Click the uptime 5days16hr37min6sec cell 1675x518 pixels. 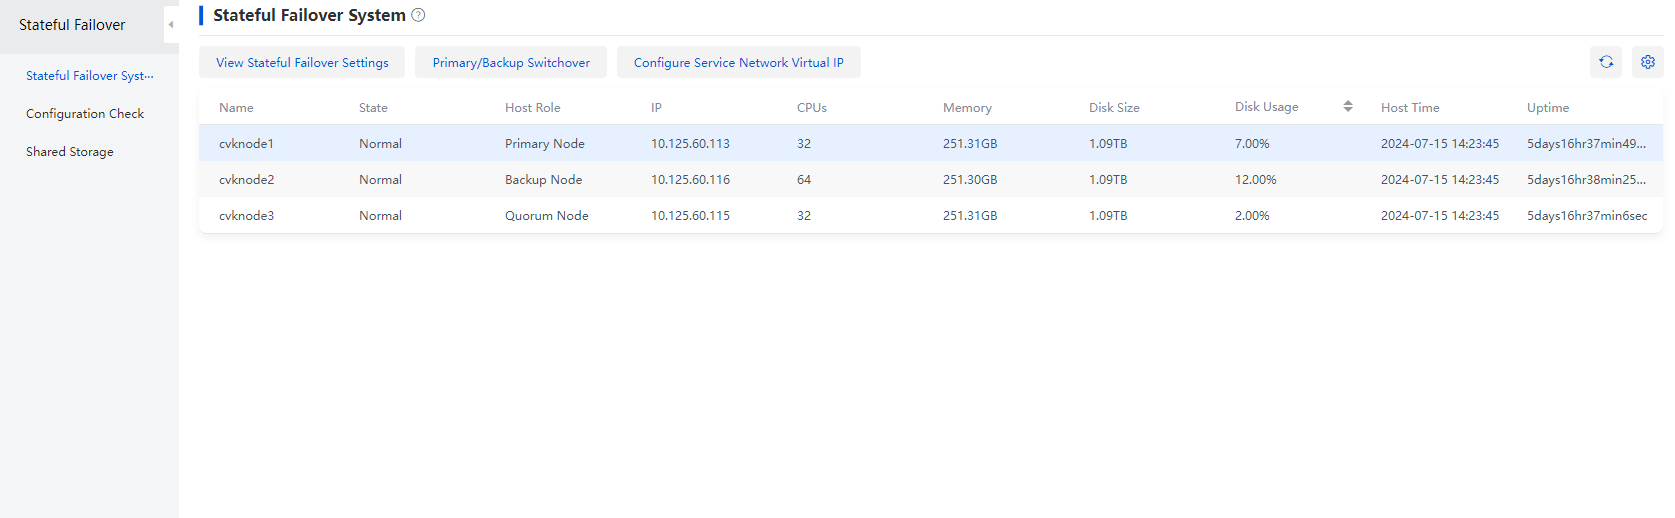pyautogui.click(x=1587, y=215)
